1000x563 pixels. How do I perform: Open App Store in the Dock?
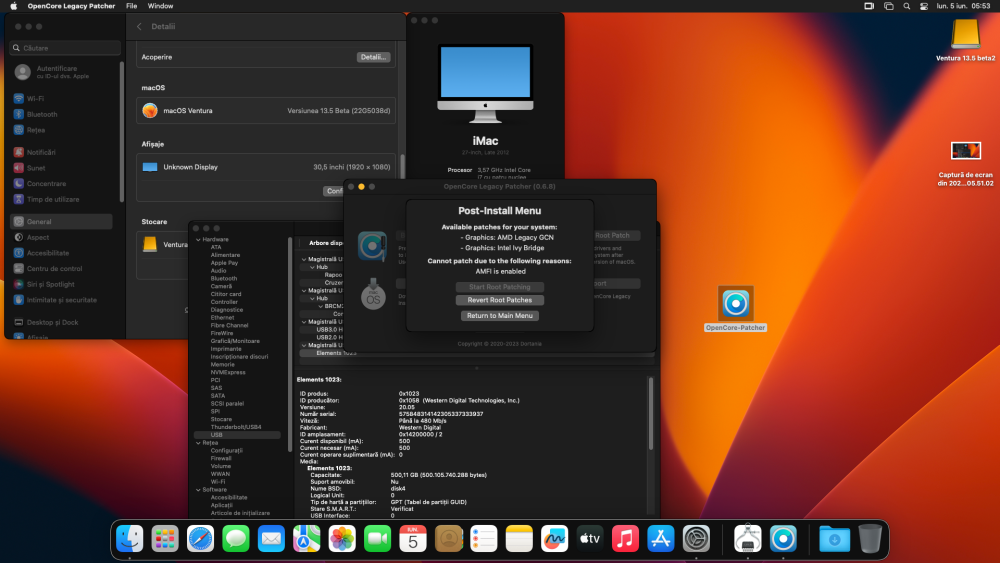(661, 539)
